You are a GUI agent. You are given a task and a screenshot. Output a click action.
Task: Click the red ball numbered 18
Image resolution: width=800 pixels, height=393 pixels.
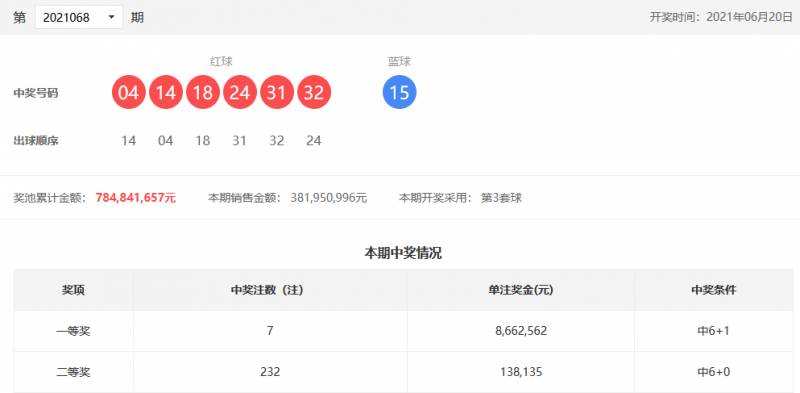(x=203, y=92)
